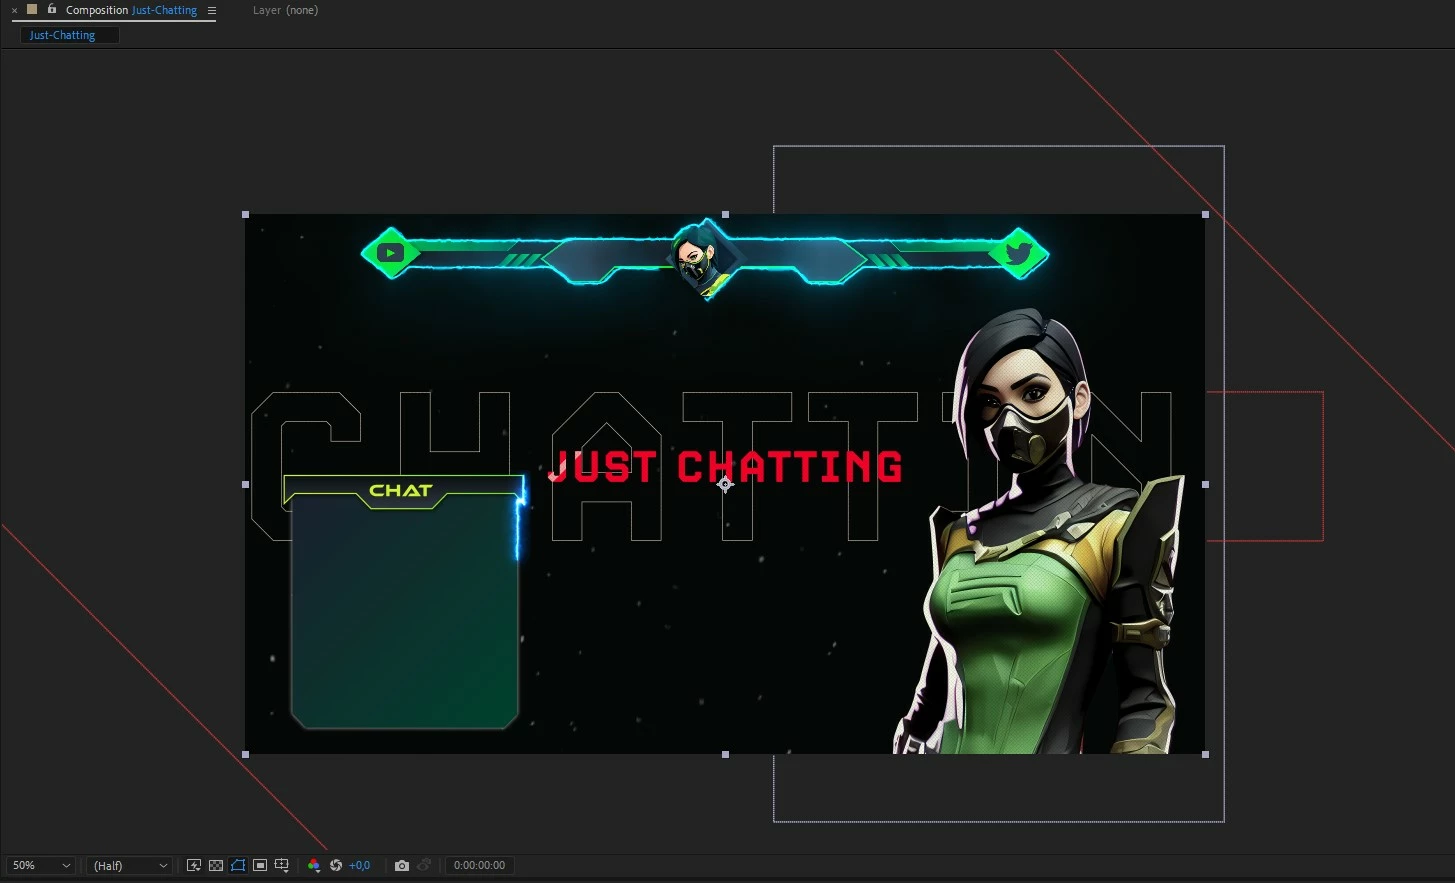Toggle the viewer lock icon
Viewport: 1455px width, 883px height.
point(51,9)
